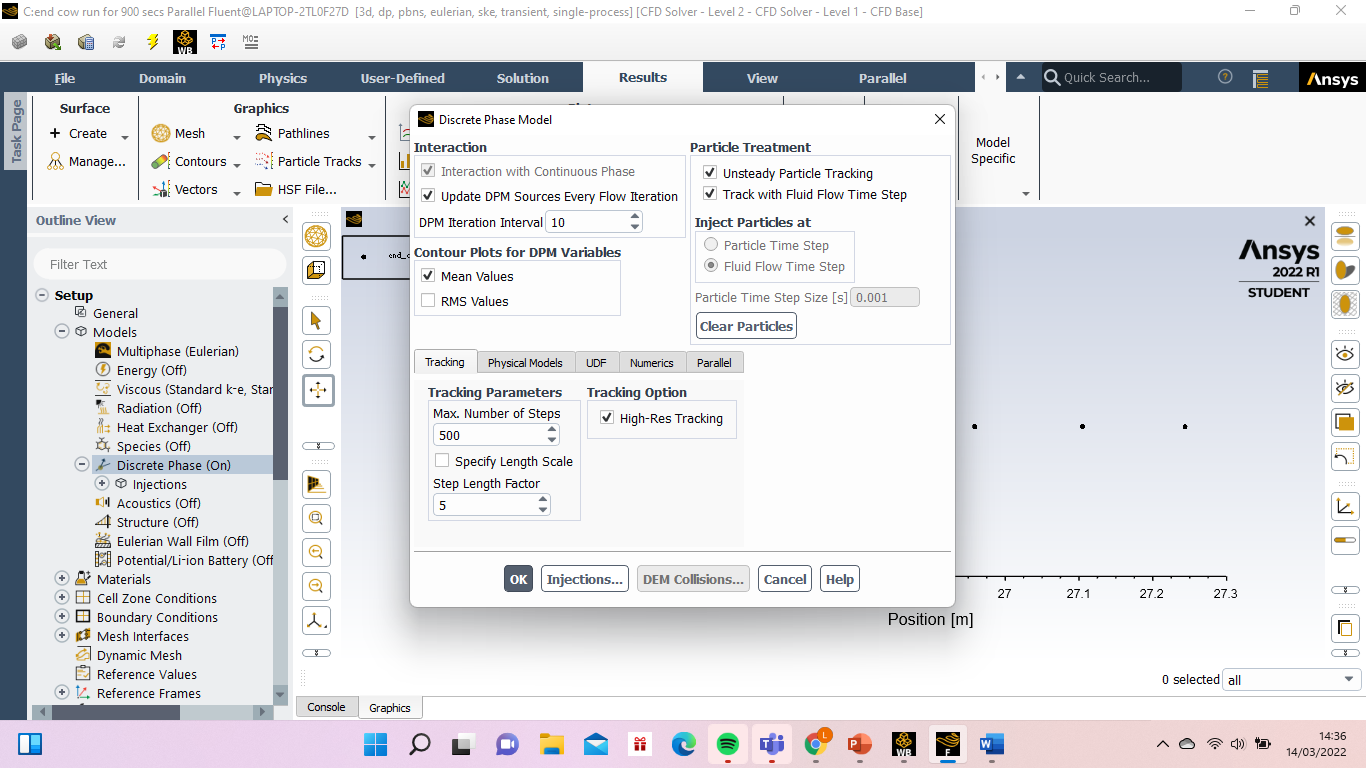This screenshot has height=768, width=1366.
Task: Expand the Boundary Conditions tree node
Action: [x=62, y=617]
